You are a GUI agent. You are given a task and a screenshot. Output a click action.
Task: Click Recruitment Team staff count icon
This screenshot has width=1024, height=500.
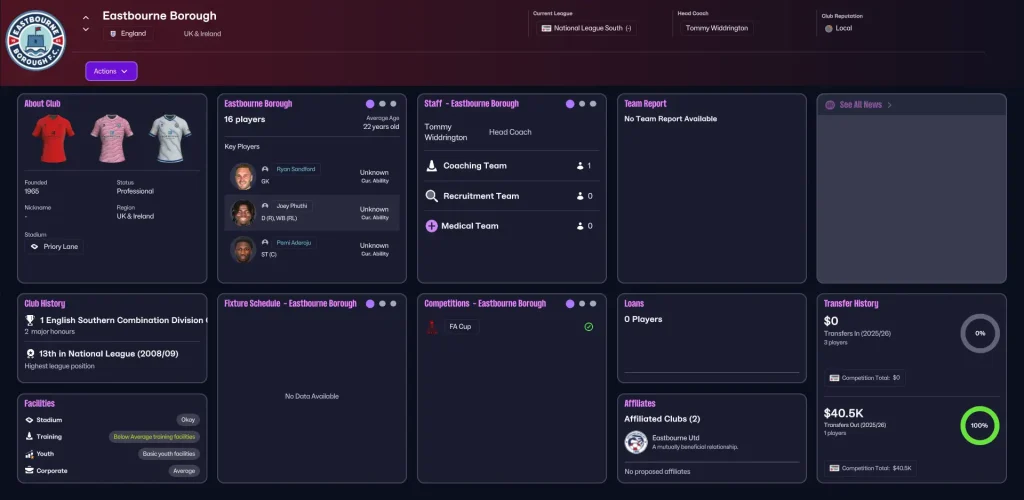coord(580,196)
